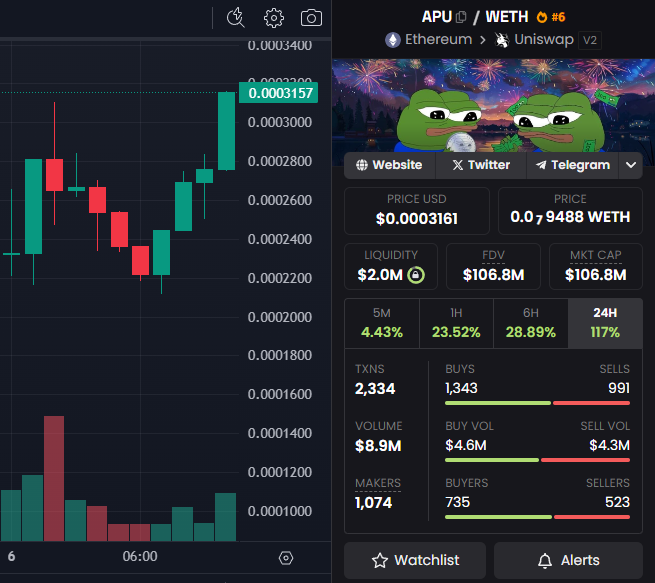Add pair to Watchlist
This screenshot has width=655, height=583.
[x=415, y=560]
